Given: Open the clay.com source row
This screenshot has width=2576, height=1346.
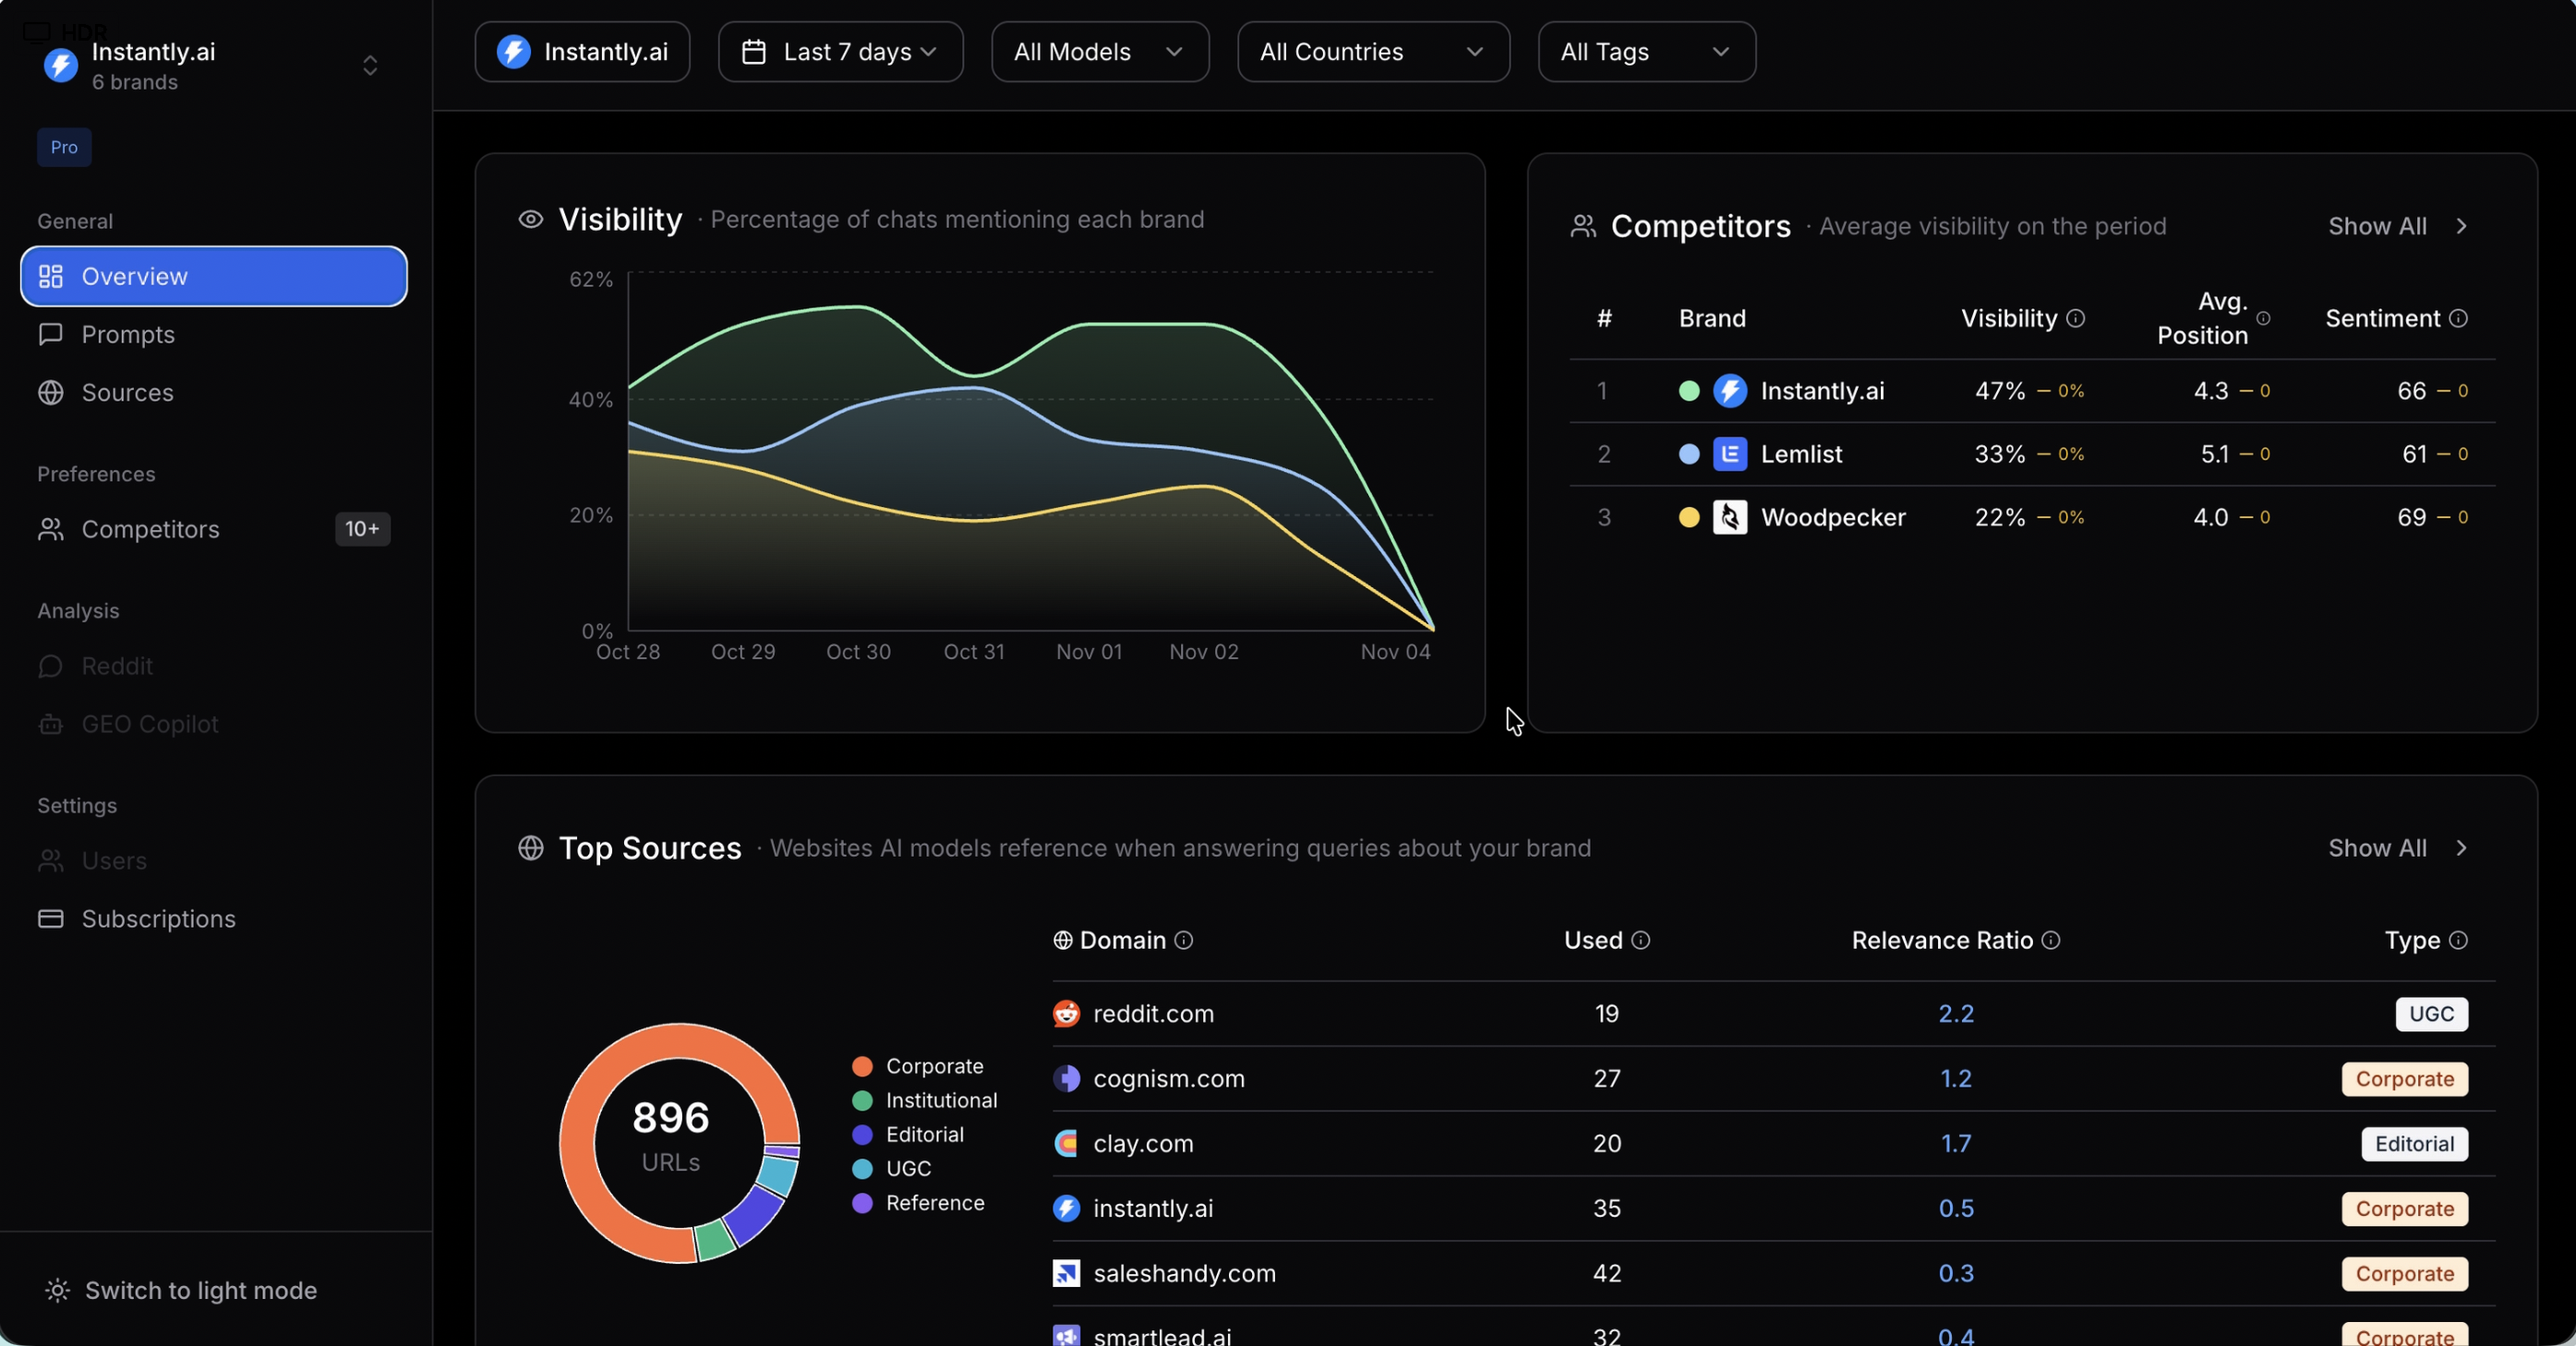Looking at the screenshot, I should tap(1773, 1144).
